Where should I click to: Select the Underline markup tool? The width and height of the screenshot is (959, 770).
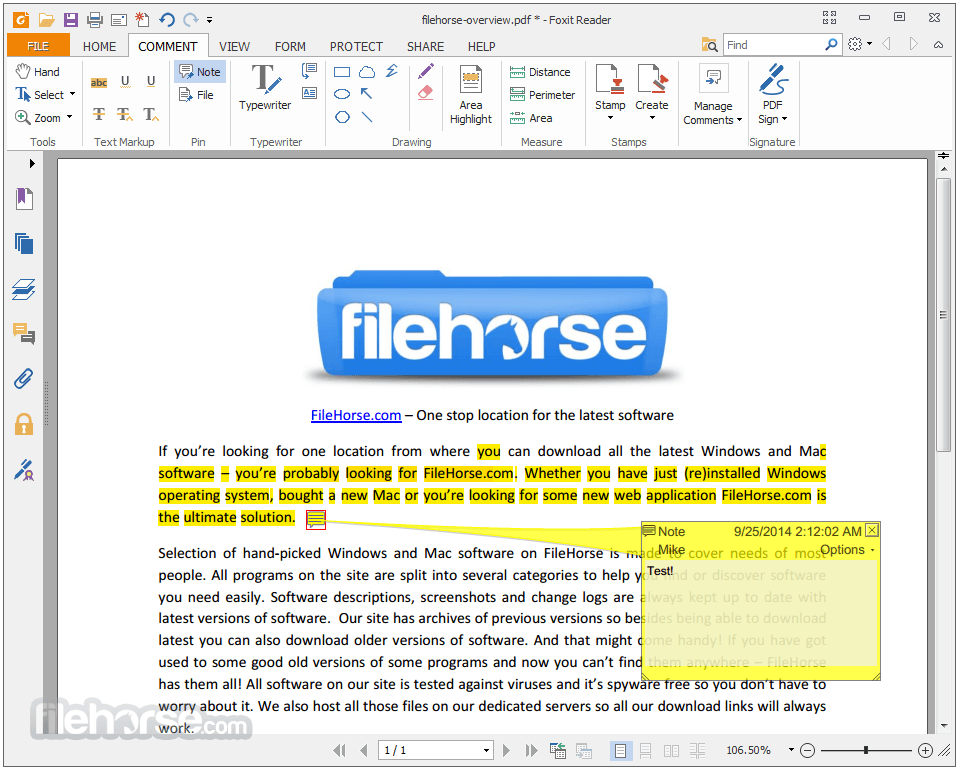click(151, 82)
